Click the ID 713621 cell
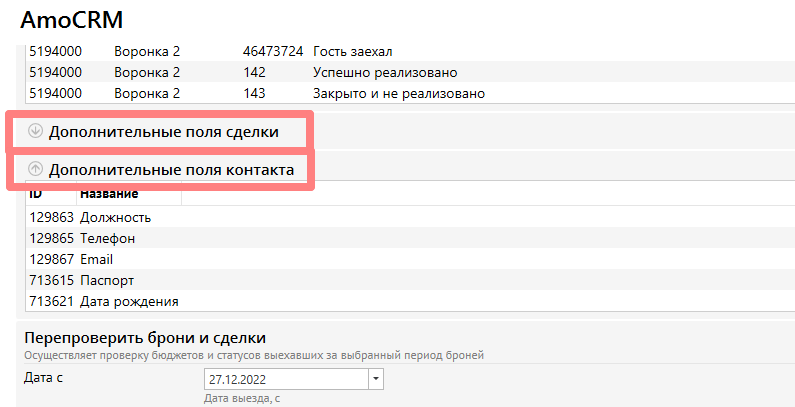The width and height of the screenshot is (795, 407). click(x=52, y=302)
